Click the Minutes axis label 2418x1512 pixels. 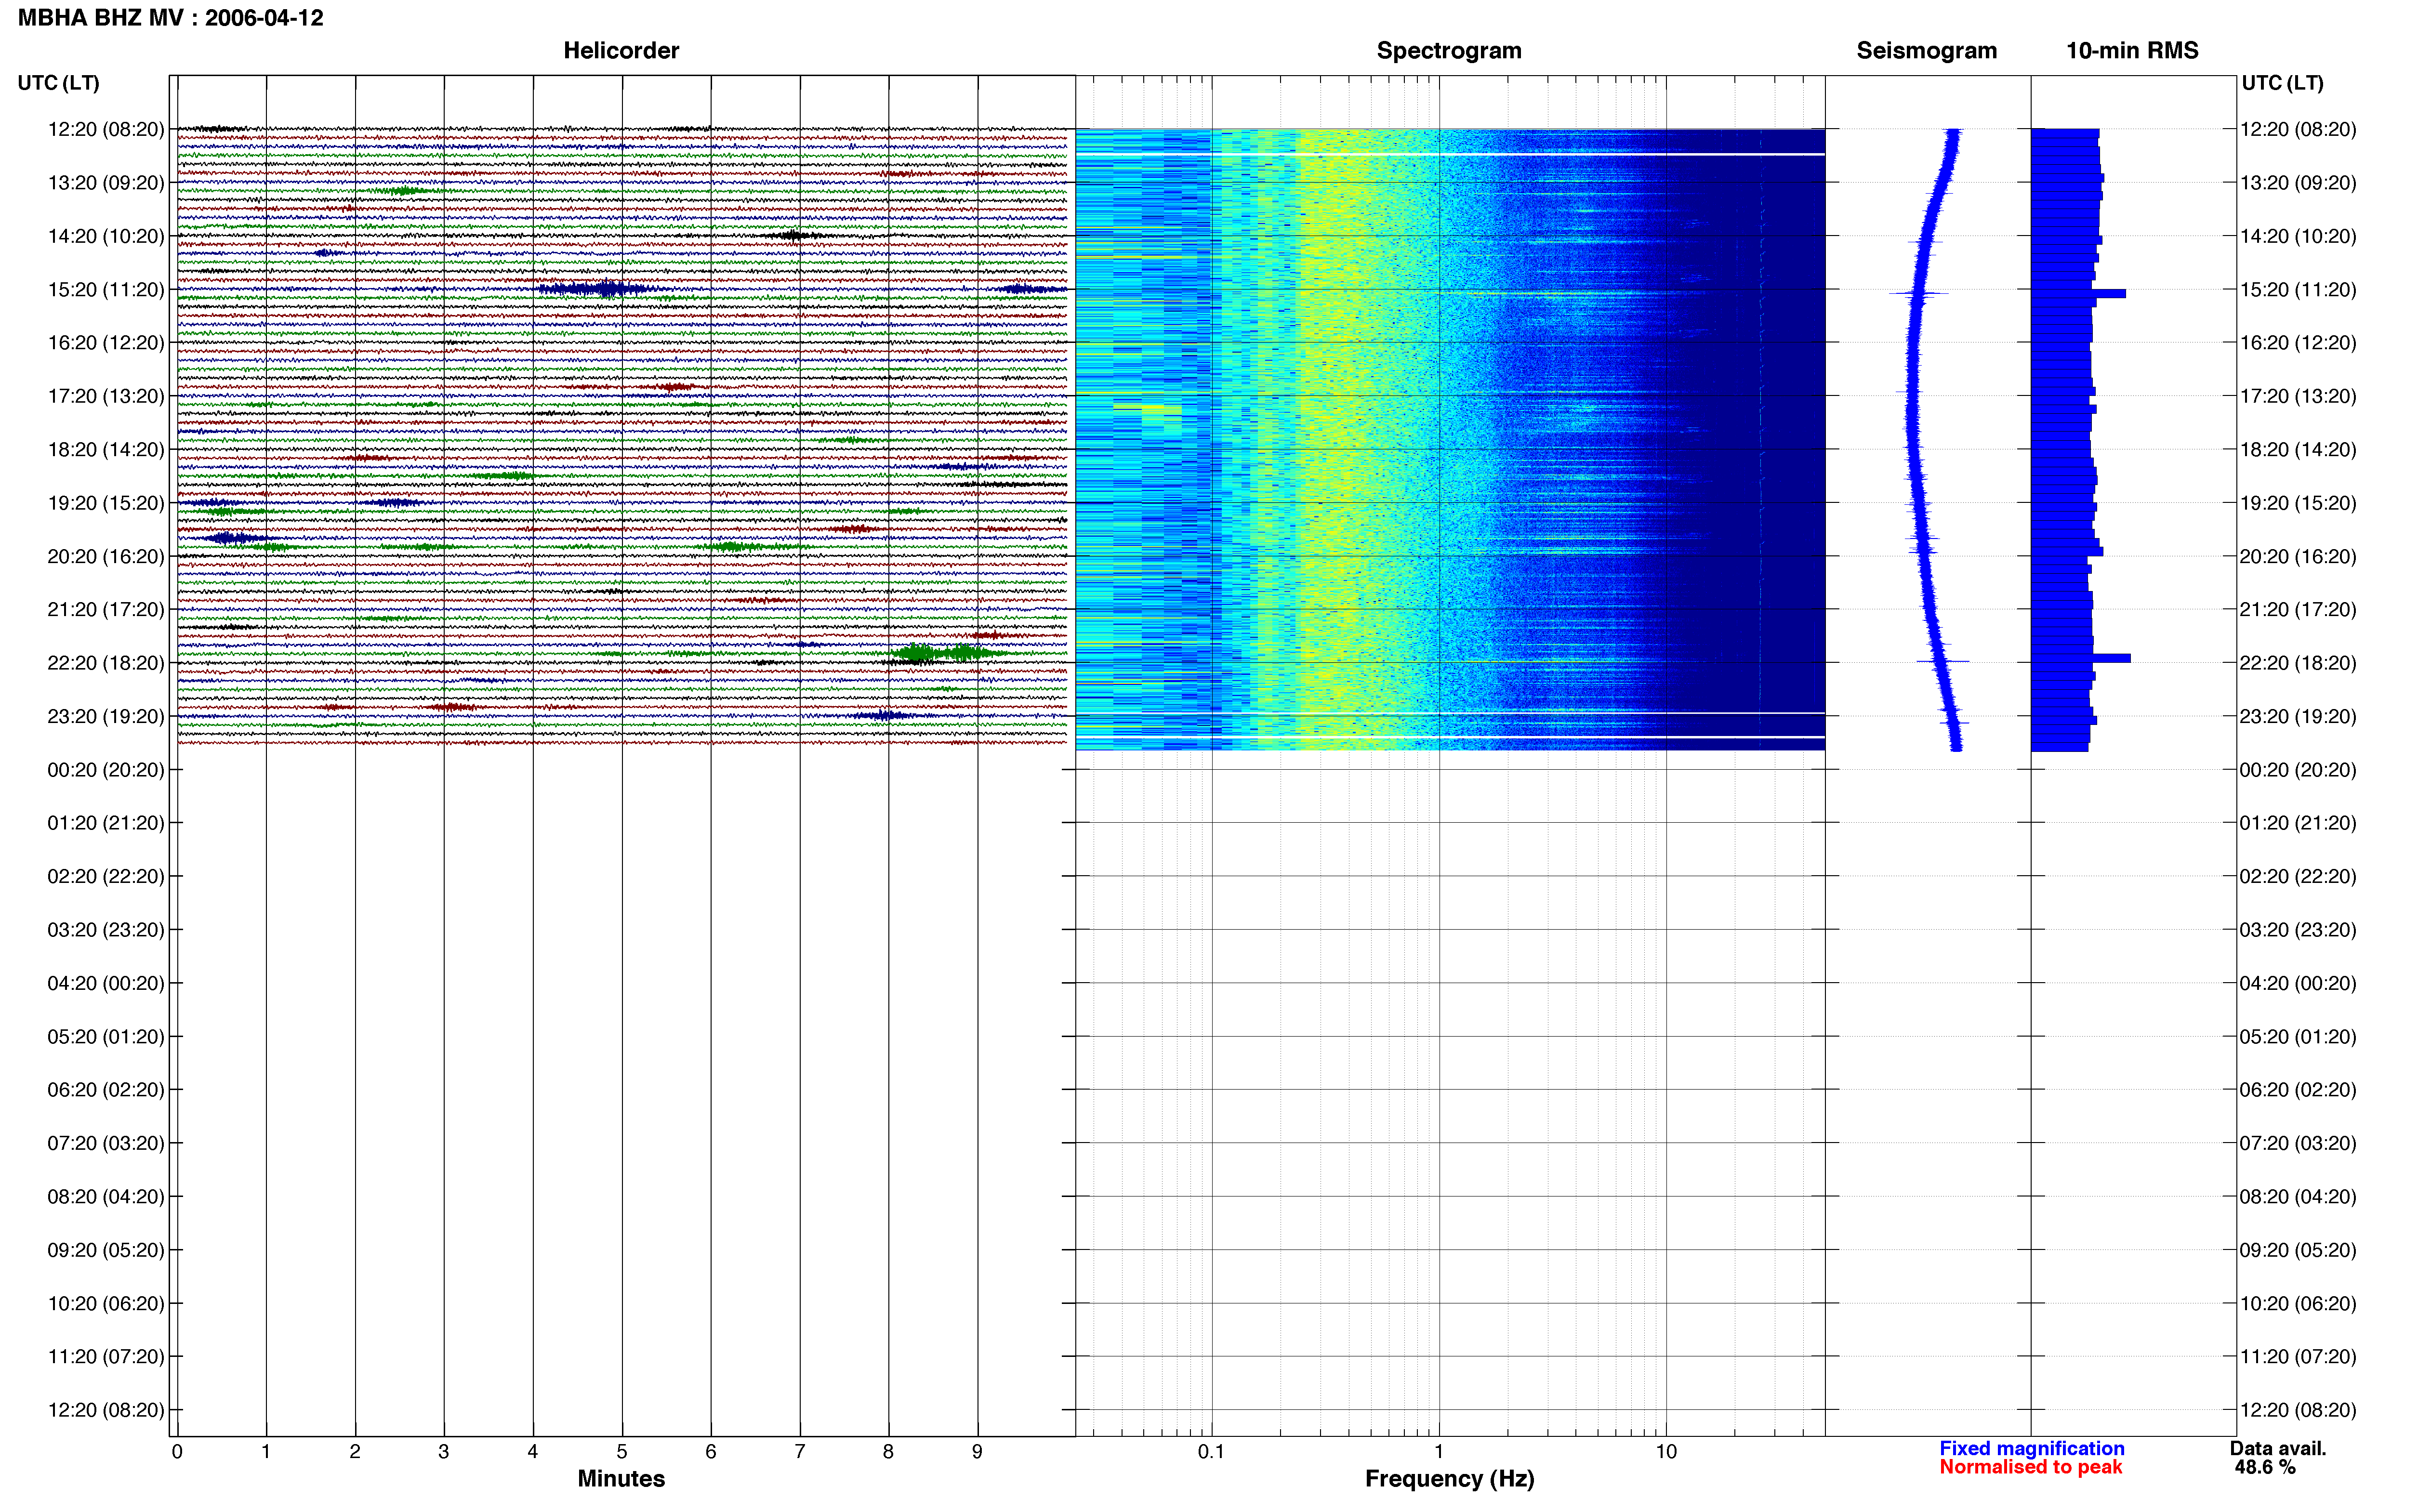click(621, 1479)
